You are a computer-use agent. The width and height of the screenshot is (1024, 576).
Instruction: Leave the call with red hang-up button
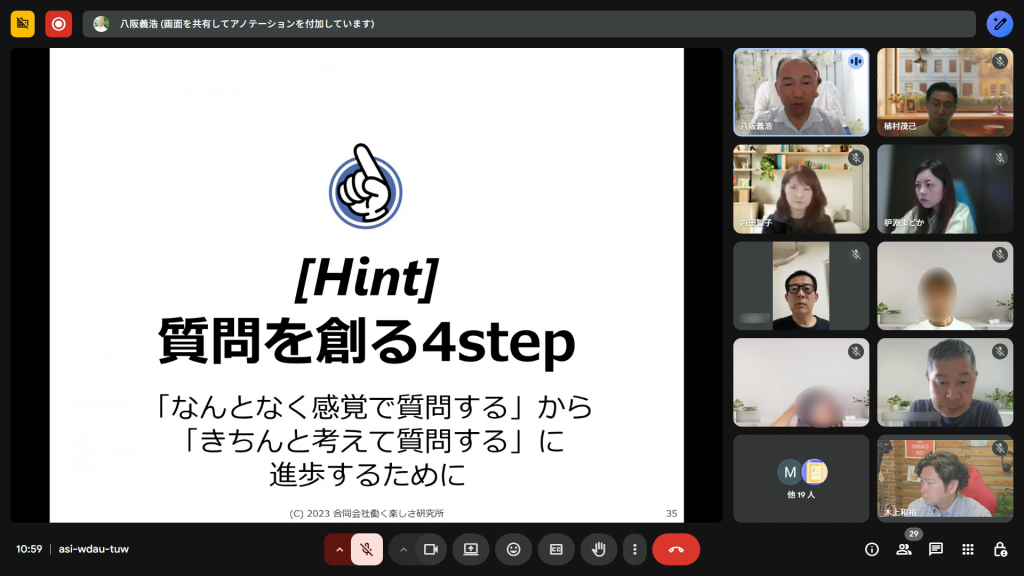[x=676, y=549]
